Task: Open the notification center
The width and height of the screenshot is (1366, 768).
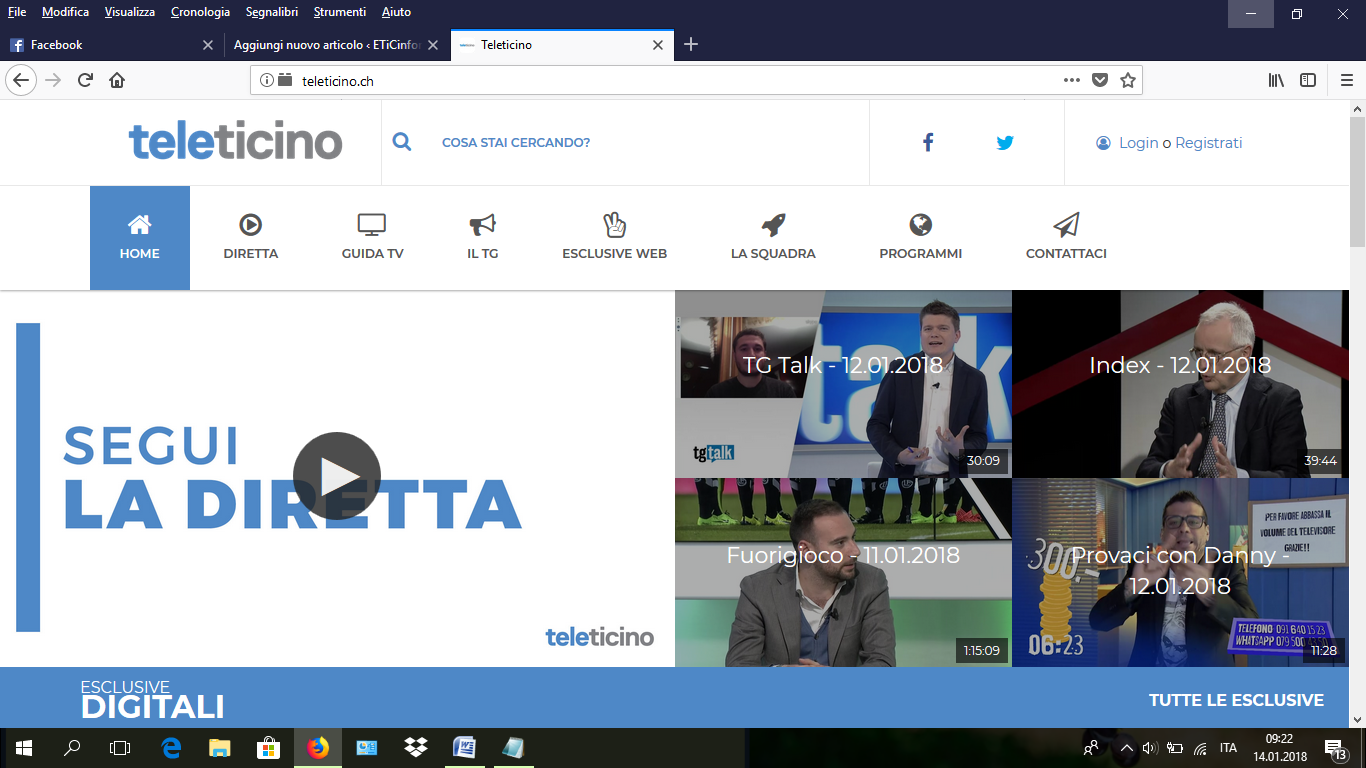Action: [1335, 749]
